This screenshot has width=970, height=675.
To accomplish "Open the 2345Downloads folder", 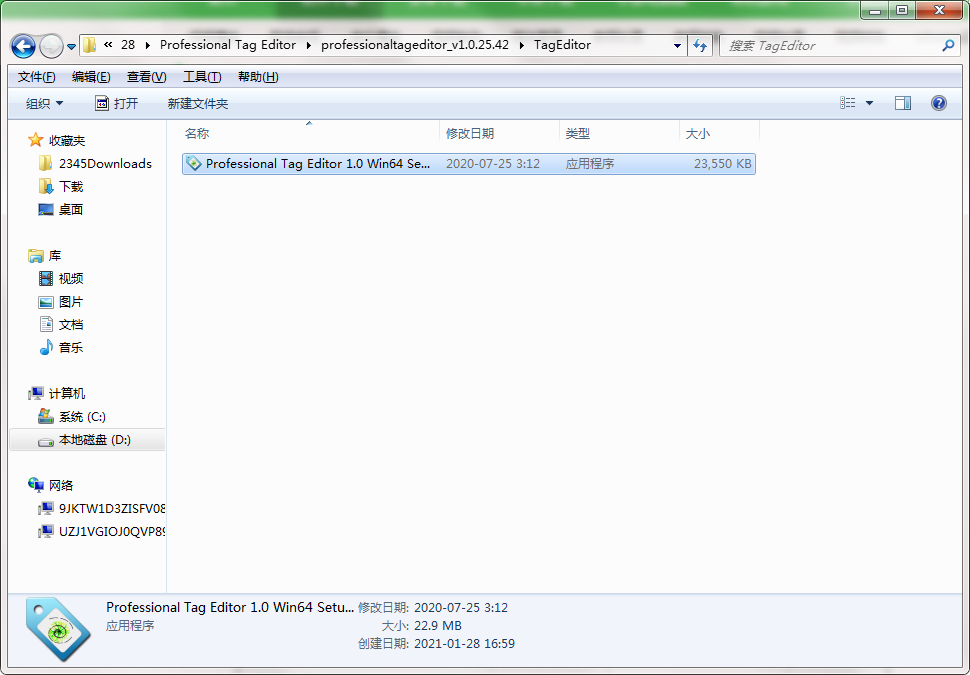I will 105,164.
